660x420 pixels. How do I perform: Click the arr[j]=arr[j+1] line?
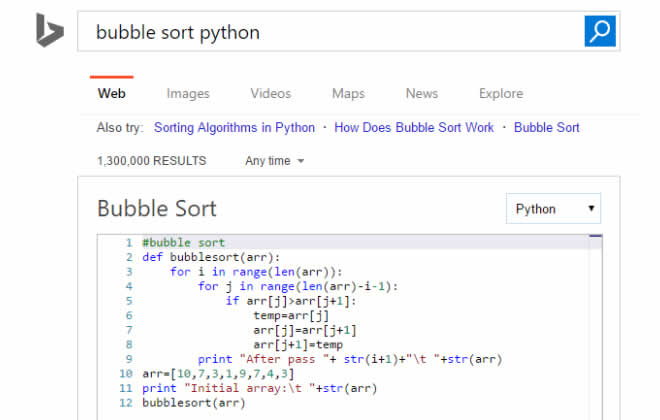pos(305,330)
